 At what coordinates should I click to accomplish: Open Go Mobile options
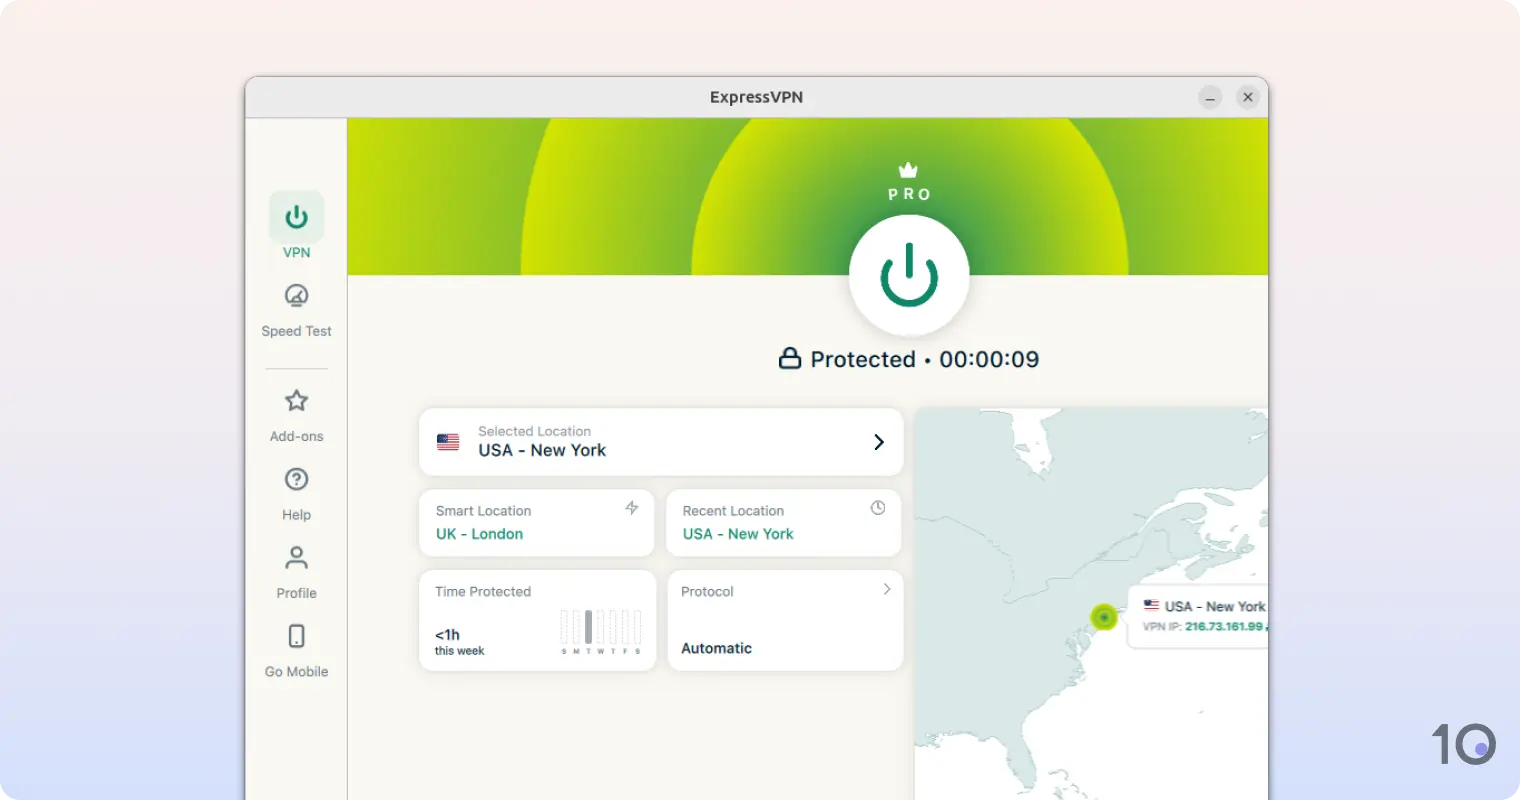296,635
